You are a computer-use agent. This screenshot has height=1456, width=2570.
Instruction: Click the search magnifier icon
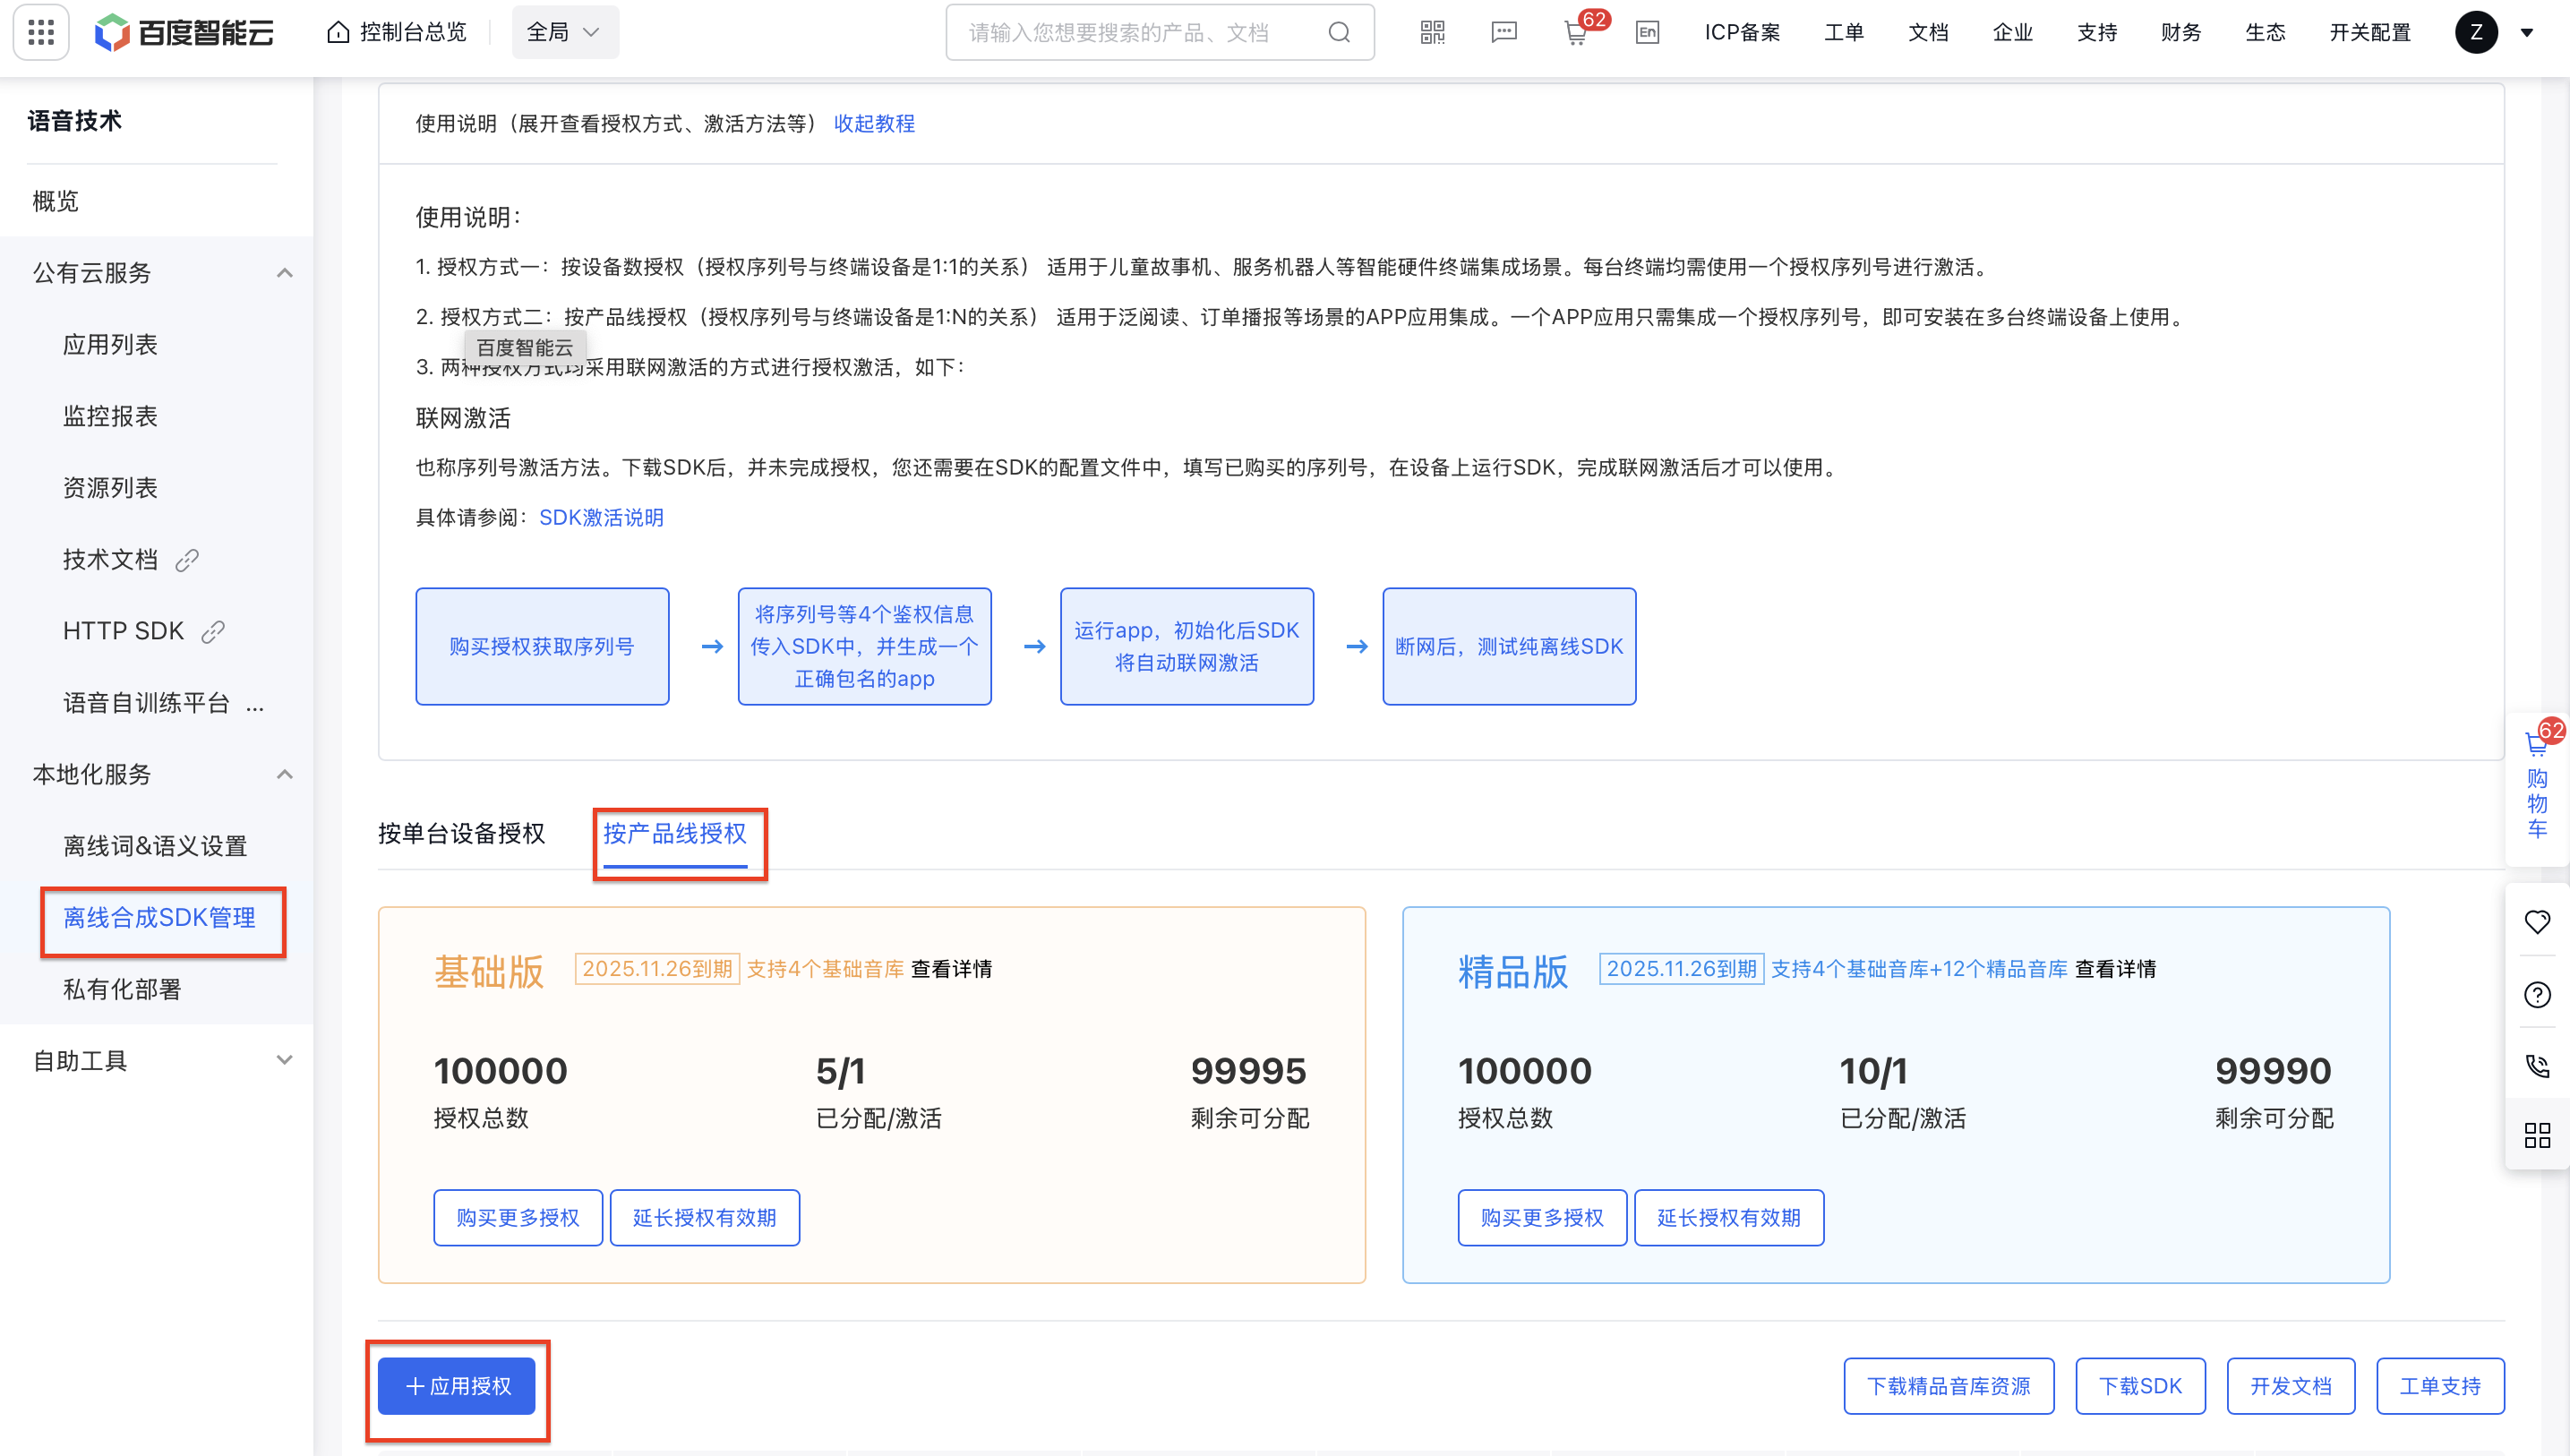point(1339,32)
